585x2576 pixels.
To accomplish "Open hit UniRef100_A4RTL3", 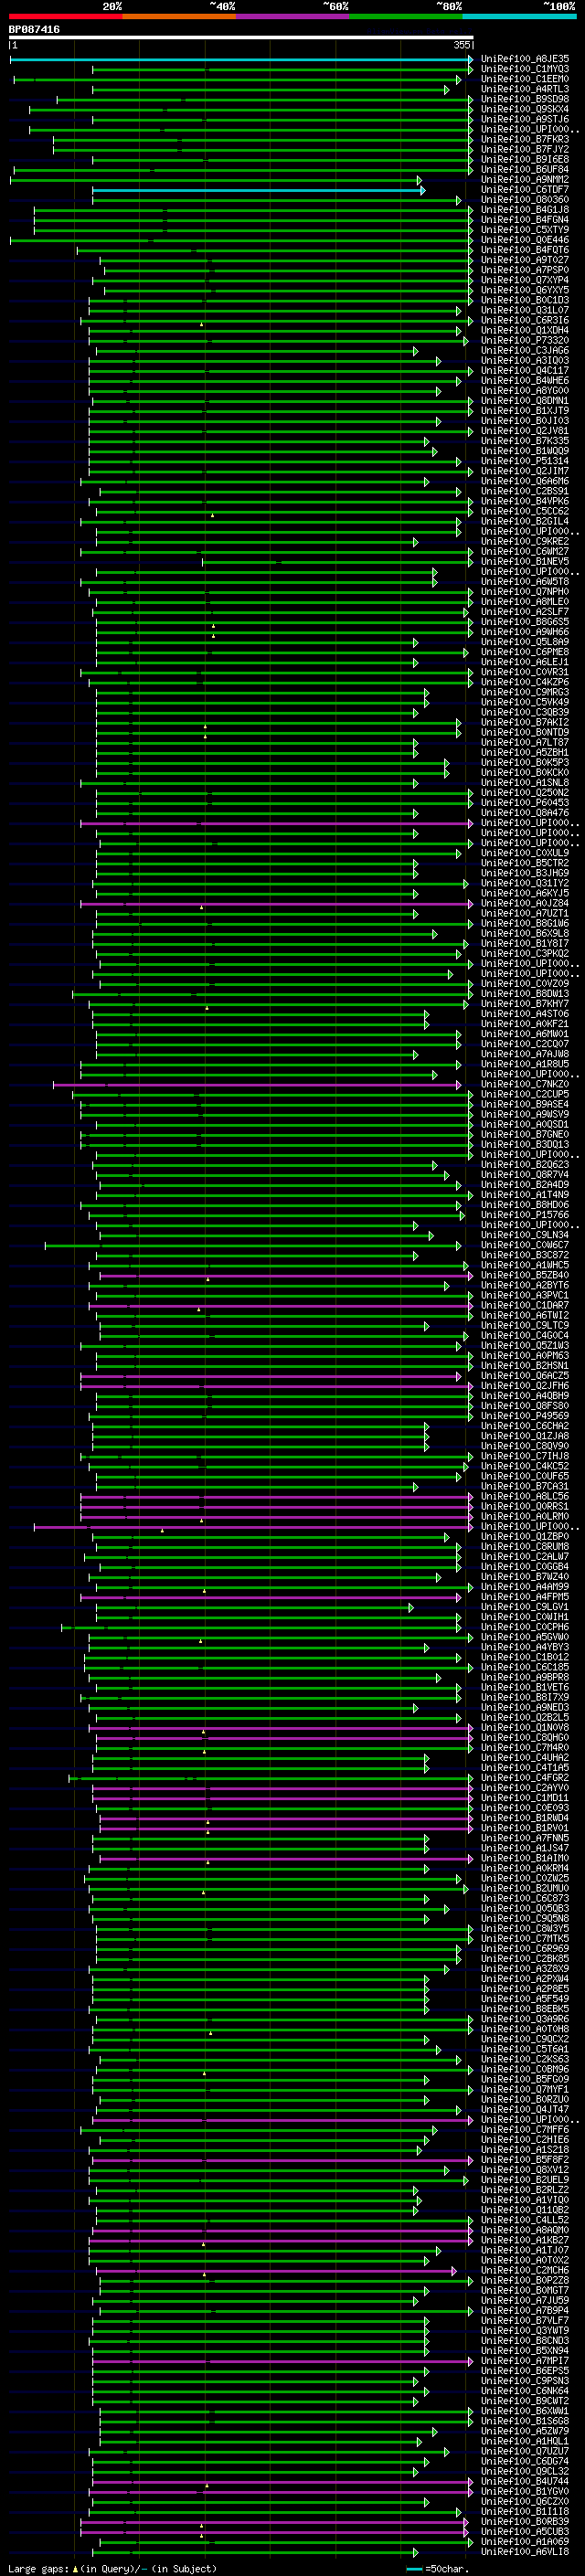I will tap(525, 89).
